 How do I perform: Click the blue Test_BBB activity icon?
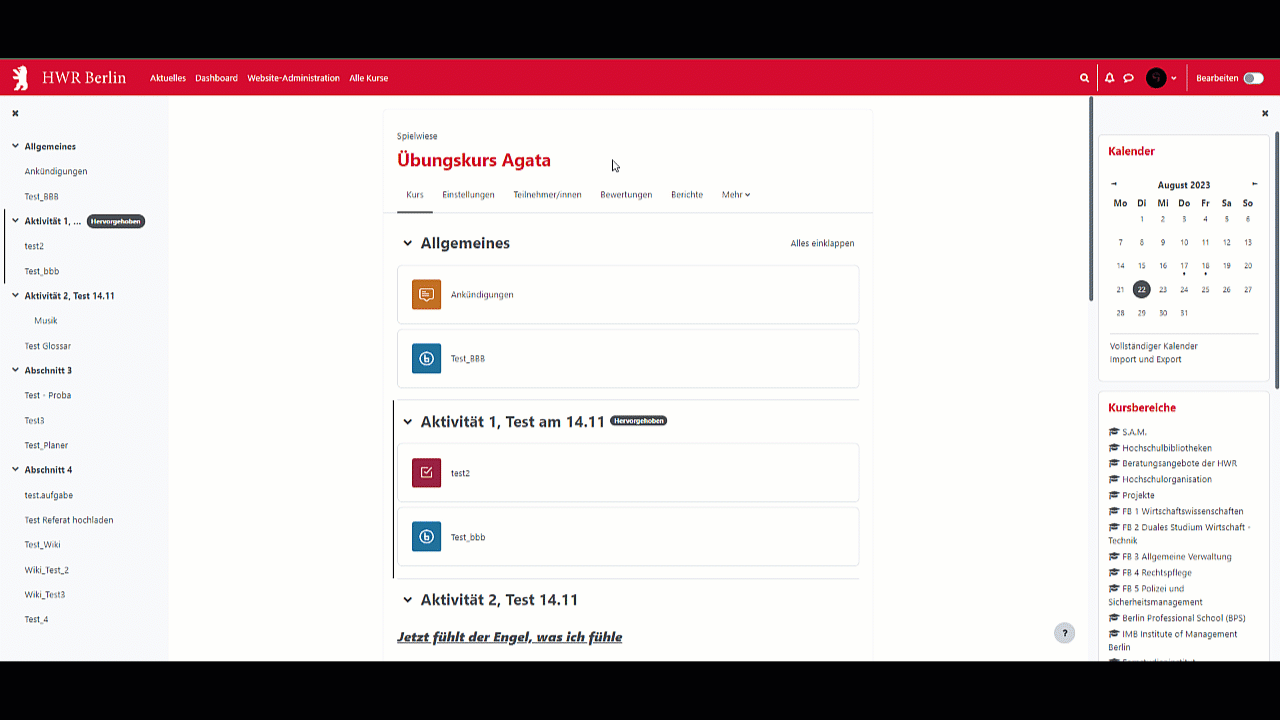click(426, 359)
